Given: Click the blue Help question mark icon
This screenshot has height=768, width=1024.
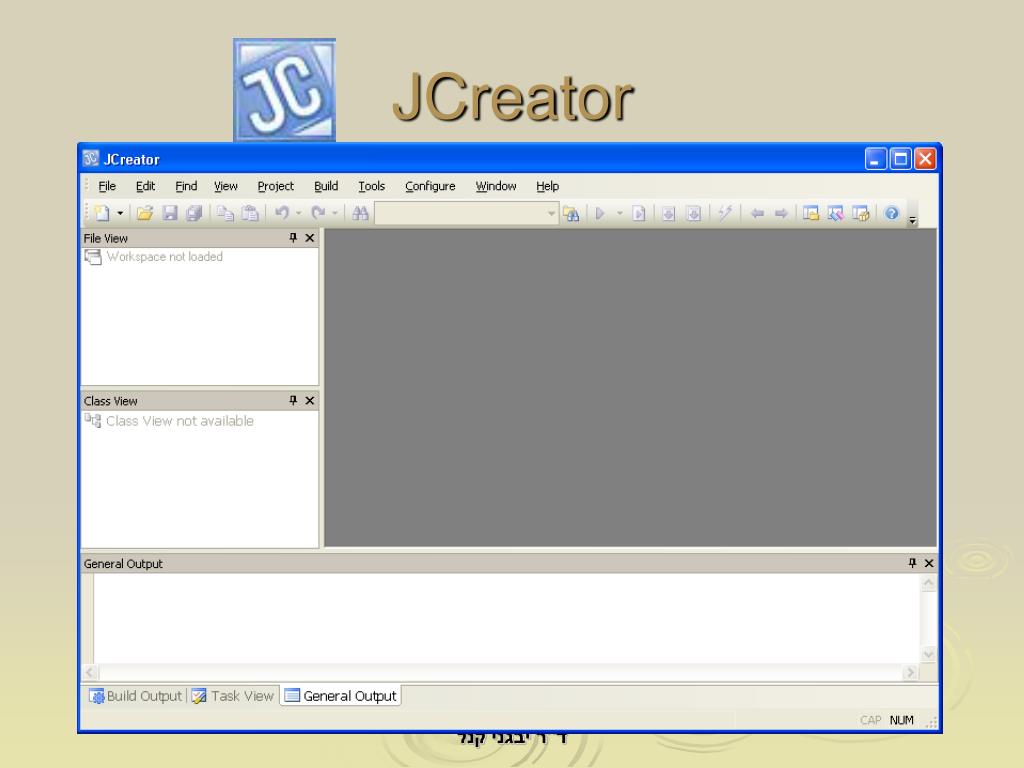Looking at the screenshot, I should click(891, 213).
